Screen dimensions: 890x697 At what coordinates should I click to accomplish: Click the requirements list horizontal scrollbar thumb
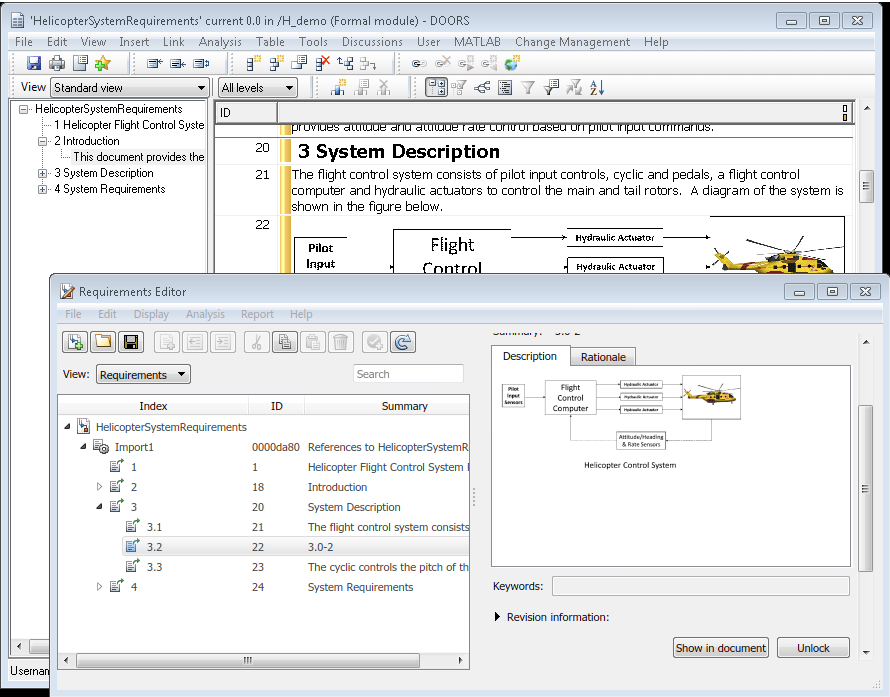tap(248, 660)
